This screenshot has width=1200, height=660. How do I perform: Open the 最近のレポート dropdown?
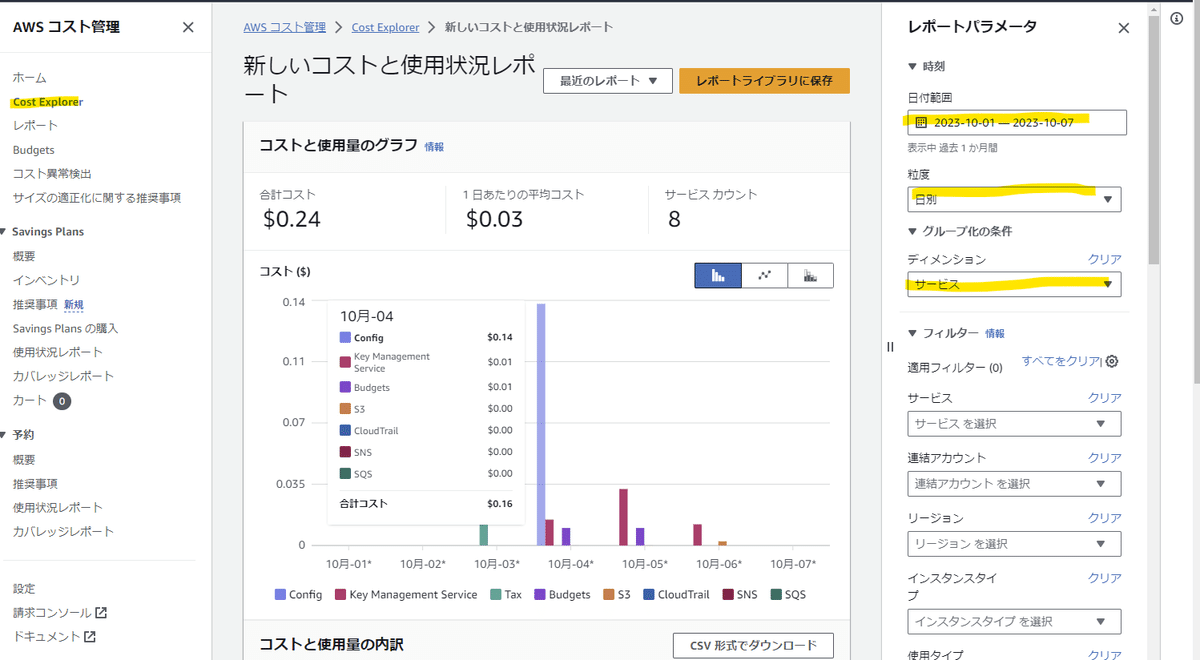click(607, 81)
